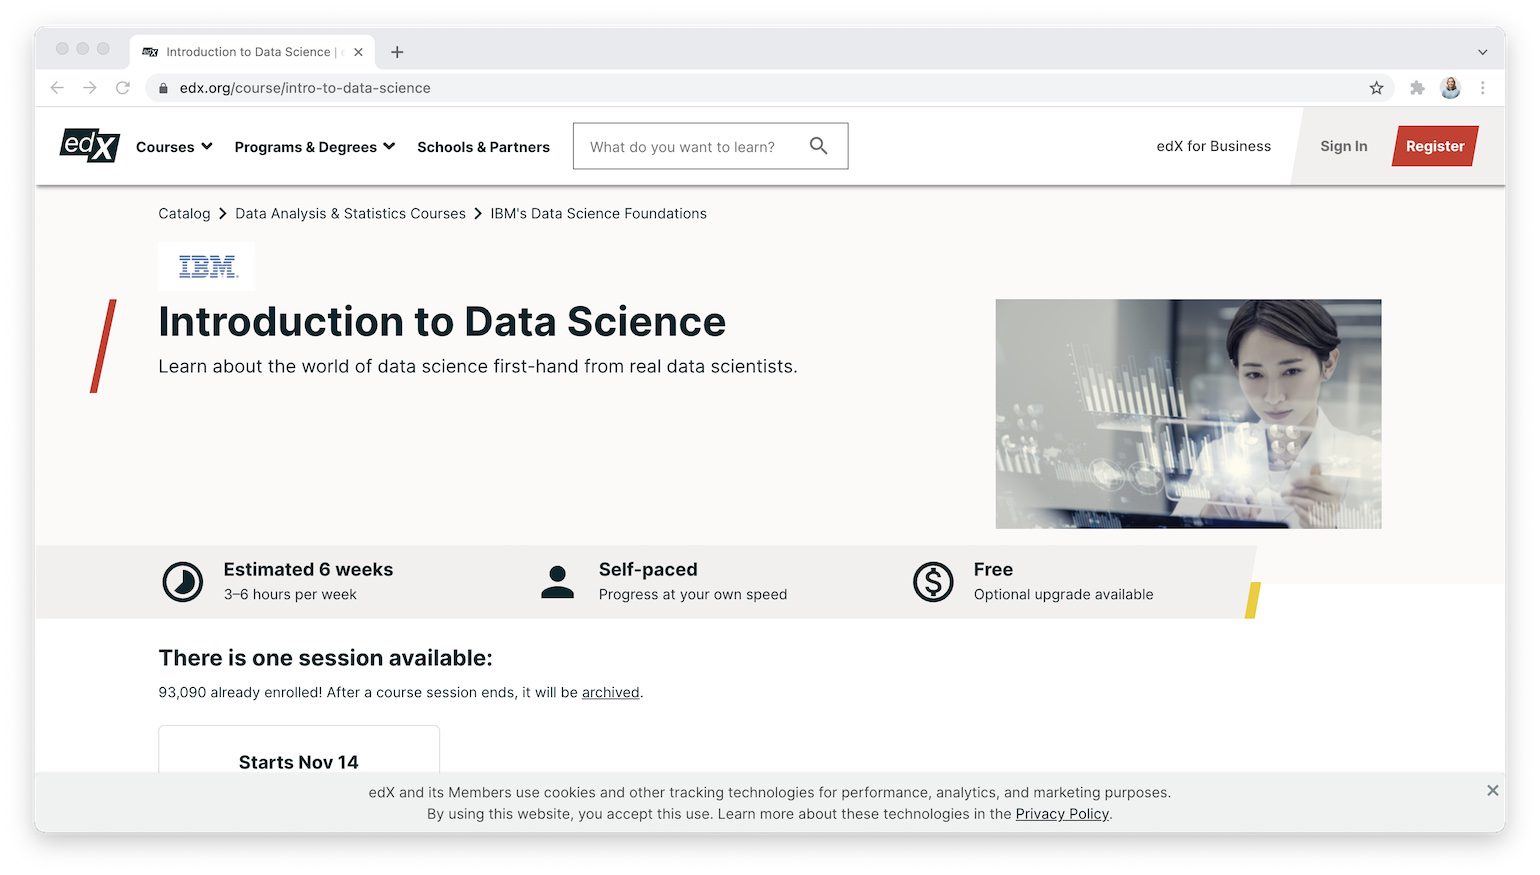Click the profile avatar in the browser toolbar
The width and height of the screenshot is (1540, 875).
(x=1450, y=88)
